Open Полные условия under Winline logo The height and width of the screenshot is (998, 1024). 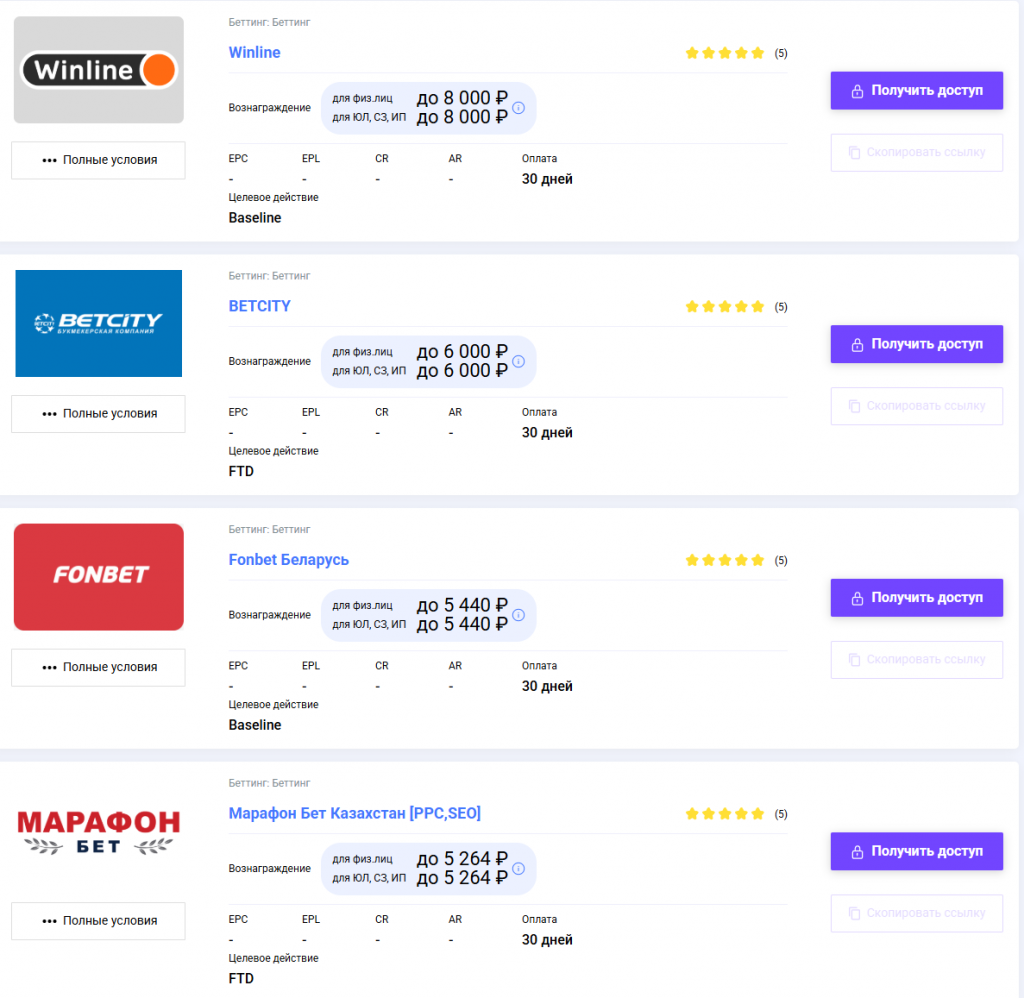tap(97, 160)
